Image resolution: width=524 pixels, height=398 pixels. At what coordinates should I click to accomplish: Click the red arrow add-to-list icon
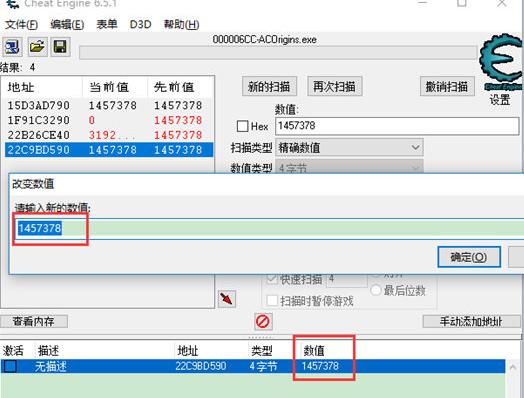pyautogui.click(x=227, y=299)
